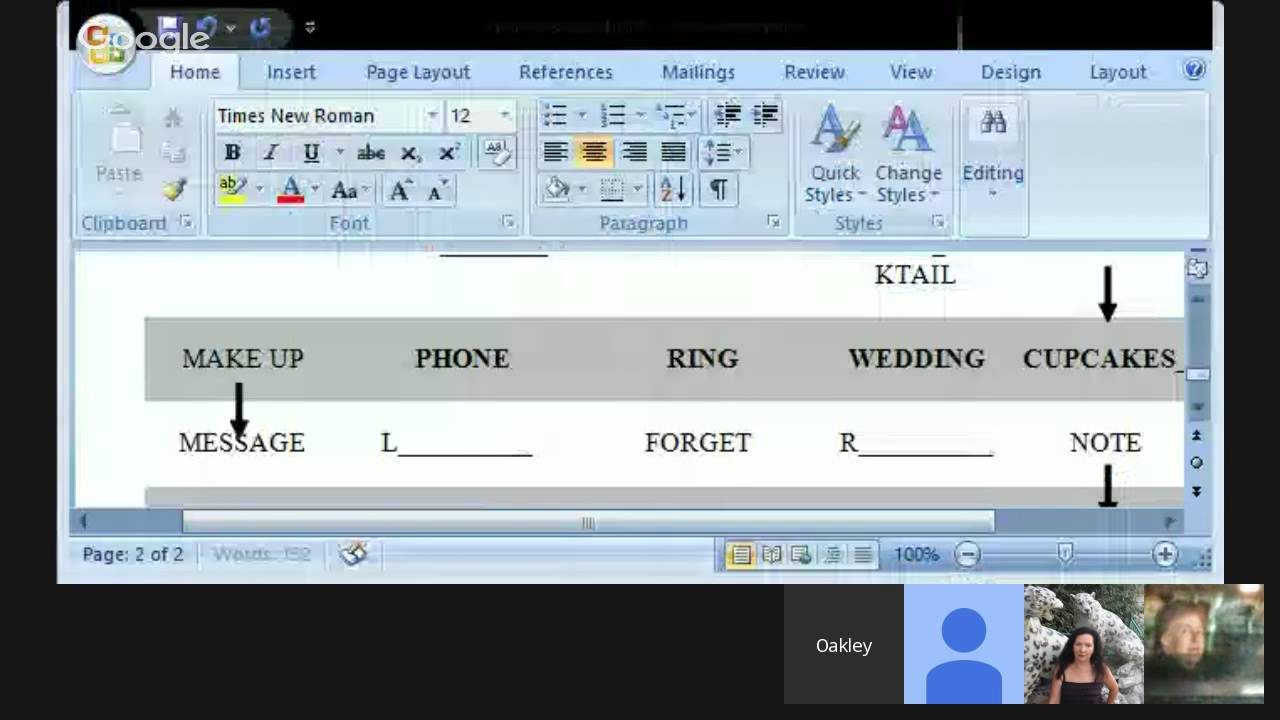Select the Format Painter brush
1280x720 pixels.
174,189
